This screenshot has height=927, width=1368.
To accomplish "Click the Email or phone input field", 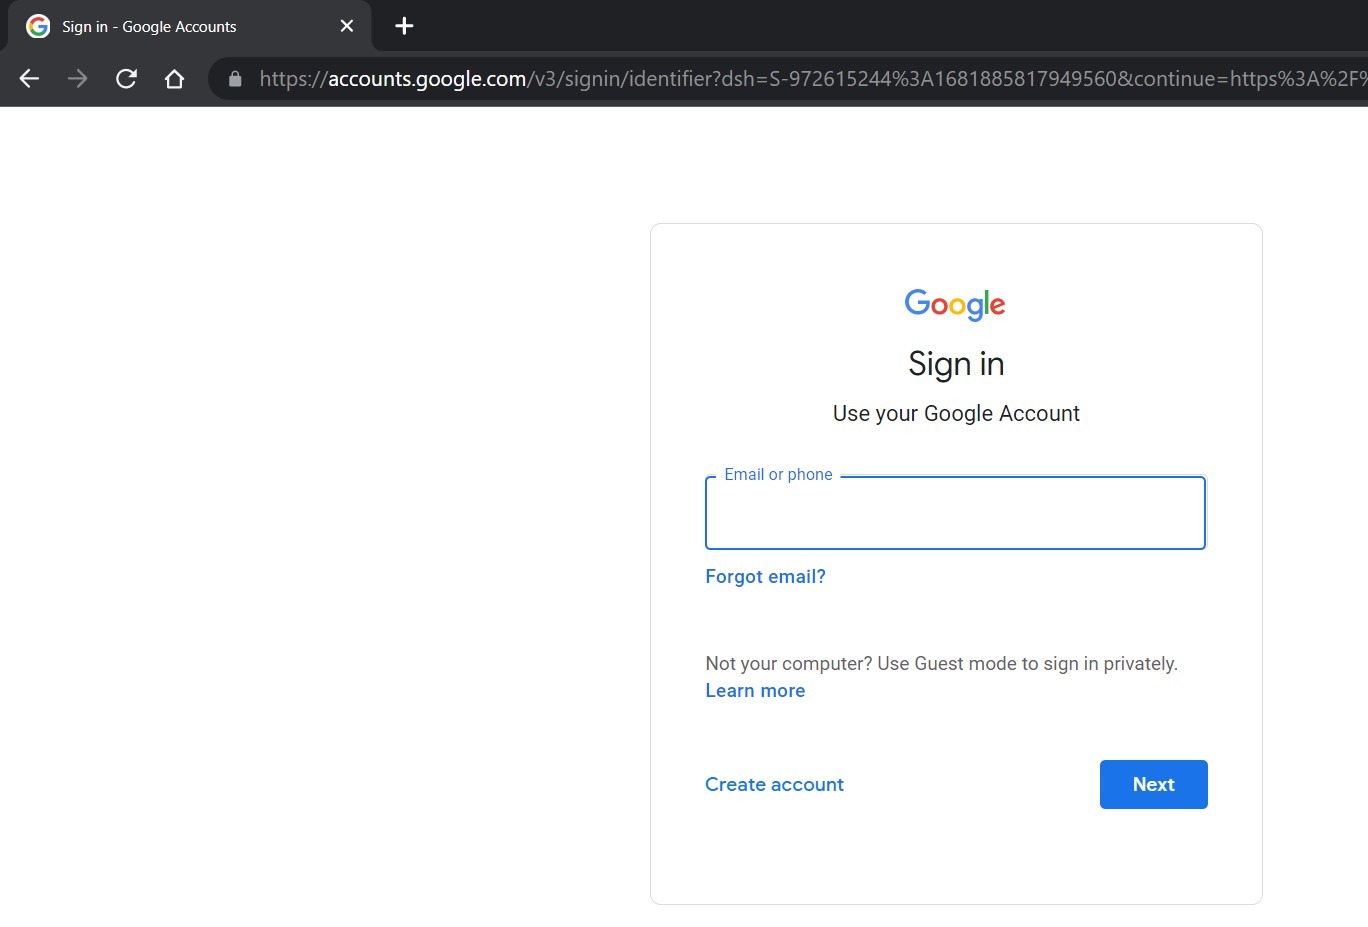I will (x=955, y=513).
